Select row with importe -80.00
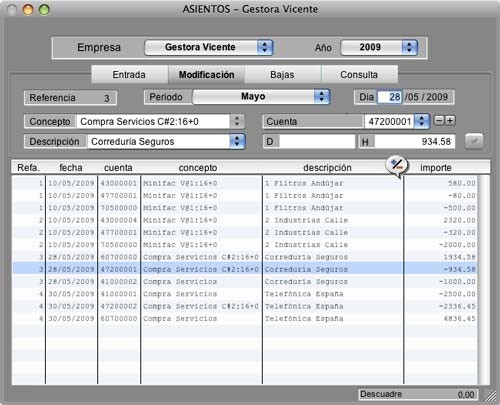The height and width of the screenshot is (405, 500). (x=245, y=196)
